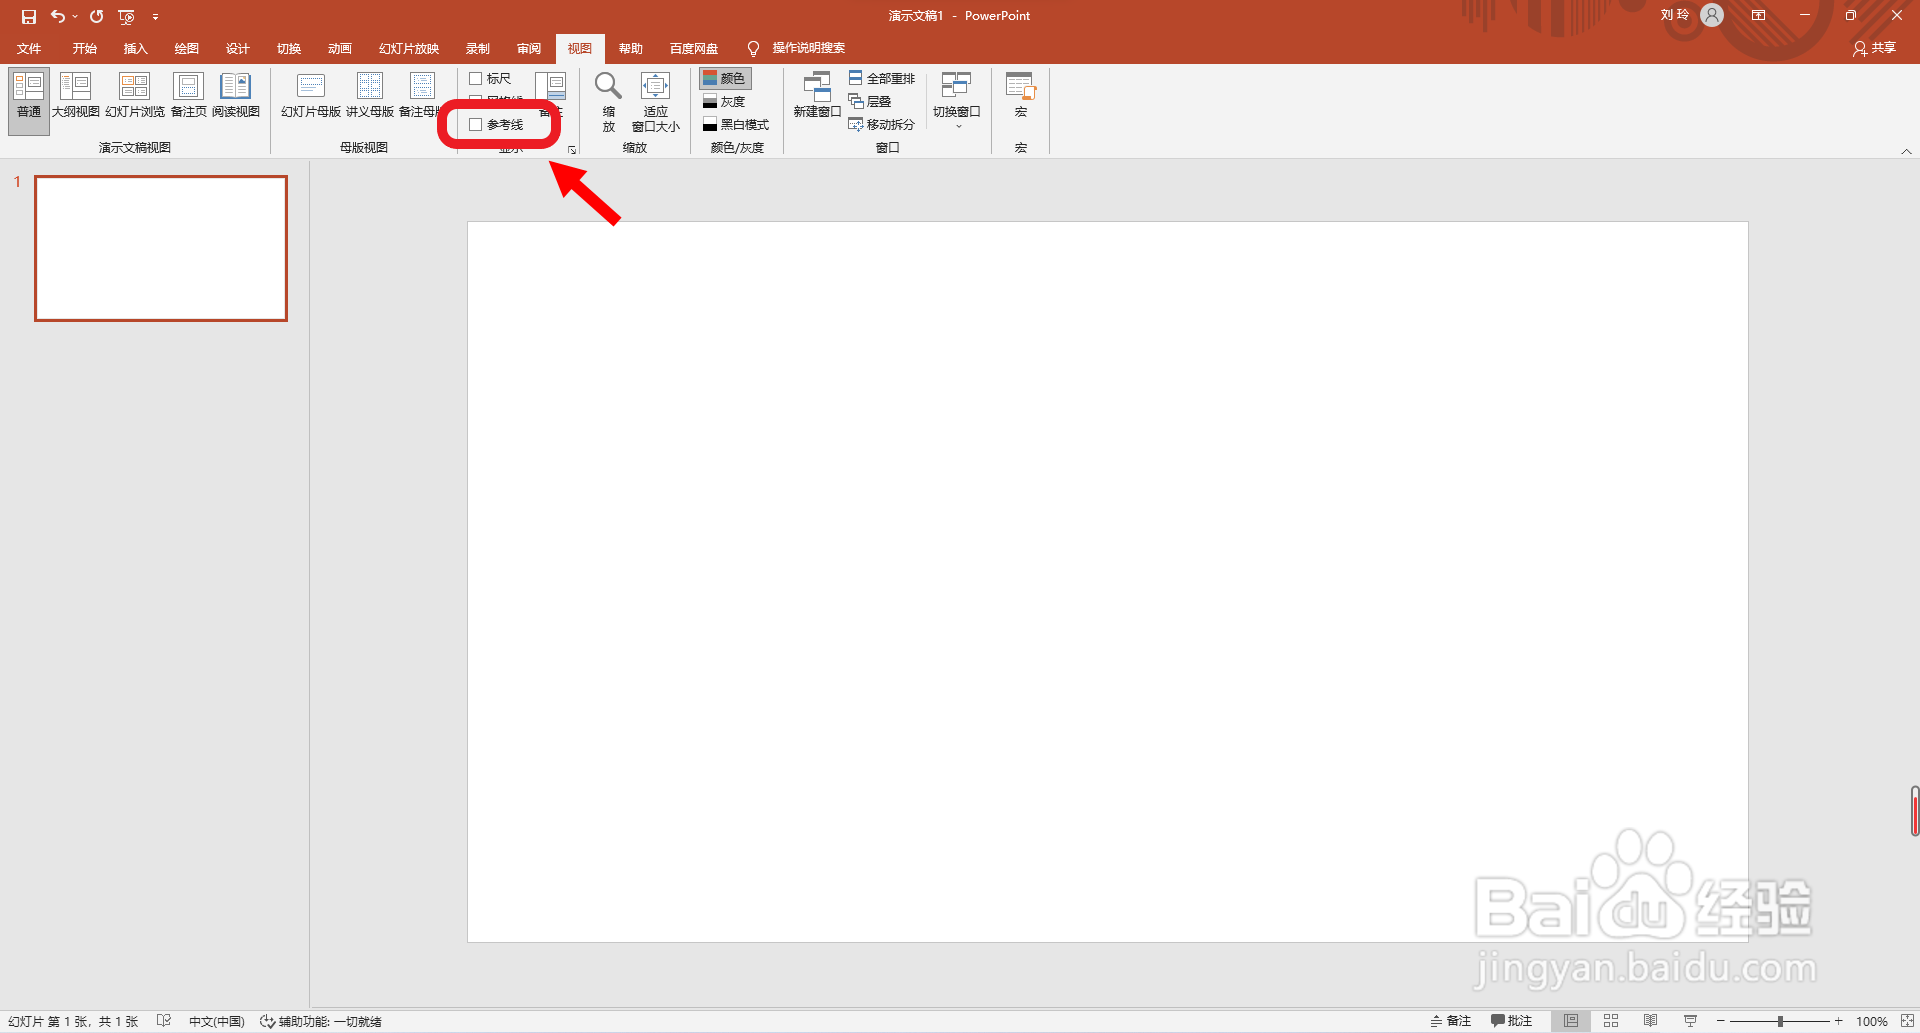
Task: Click Normal view icon in status bar
Action: coord(1571,1021)
